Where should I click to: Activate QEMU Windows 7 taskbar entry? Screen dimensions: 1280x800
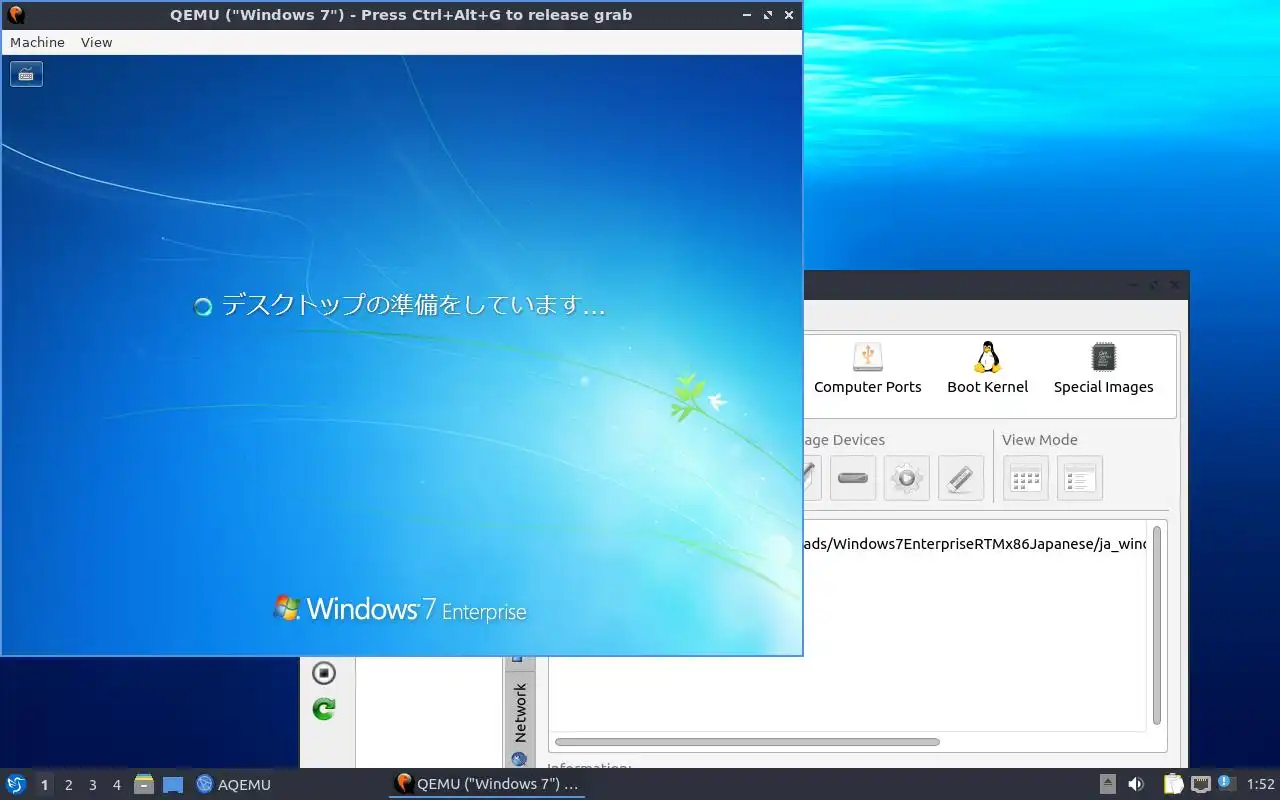(487, 784)
